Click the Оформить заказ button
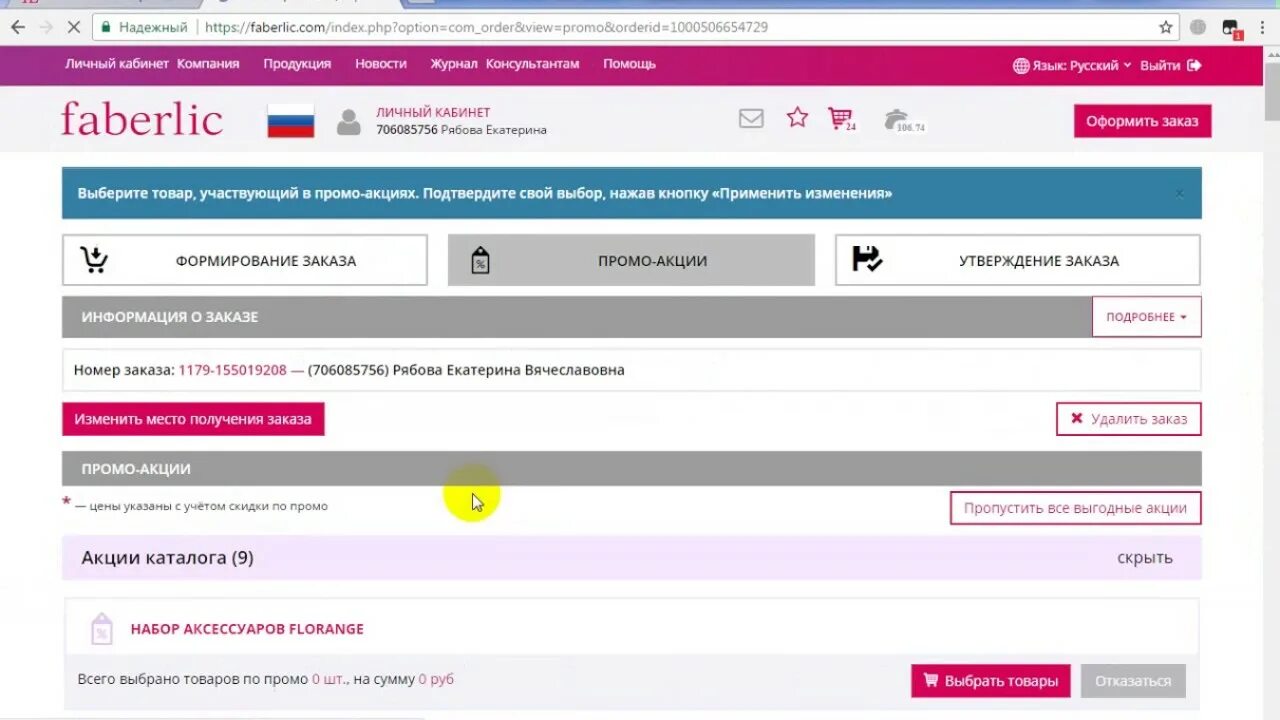The width and height of the screenshot is (1280, 720). (1142, 121)
